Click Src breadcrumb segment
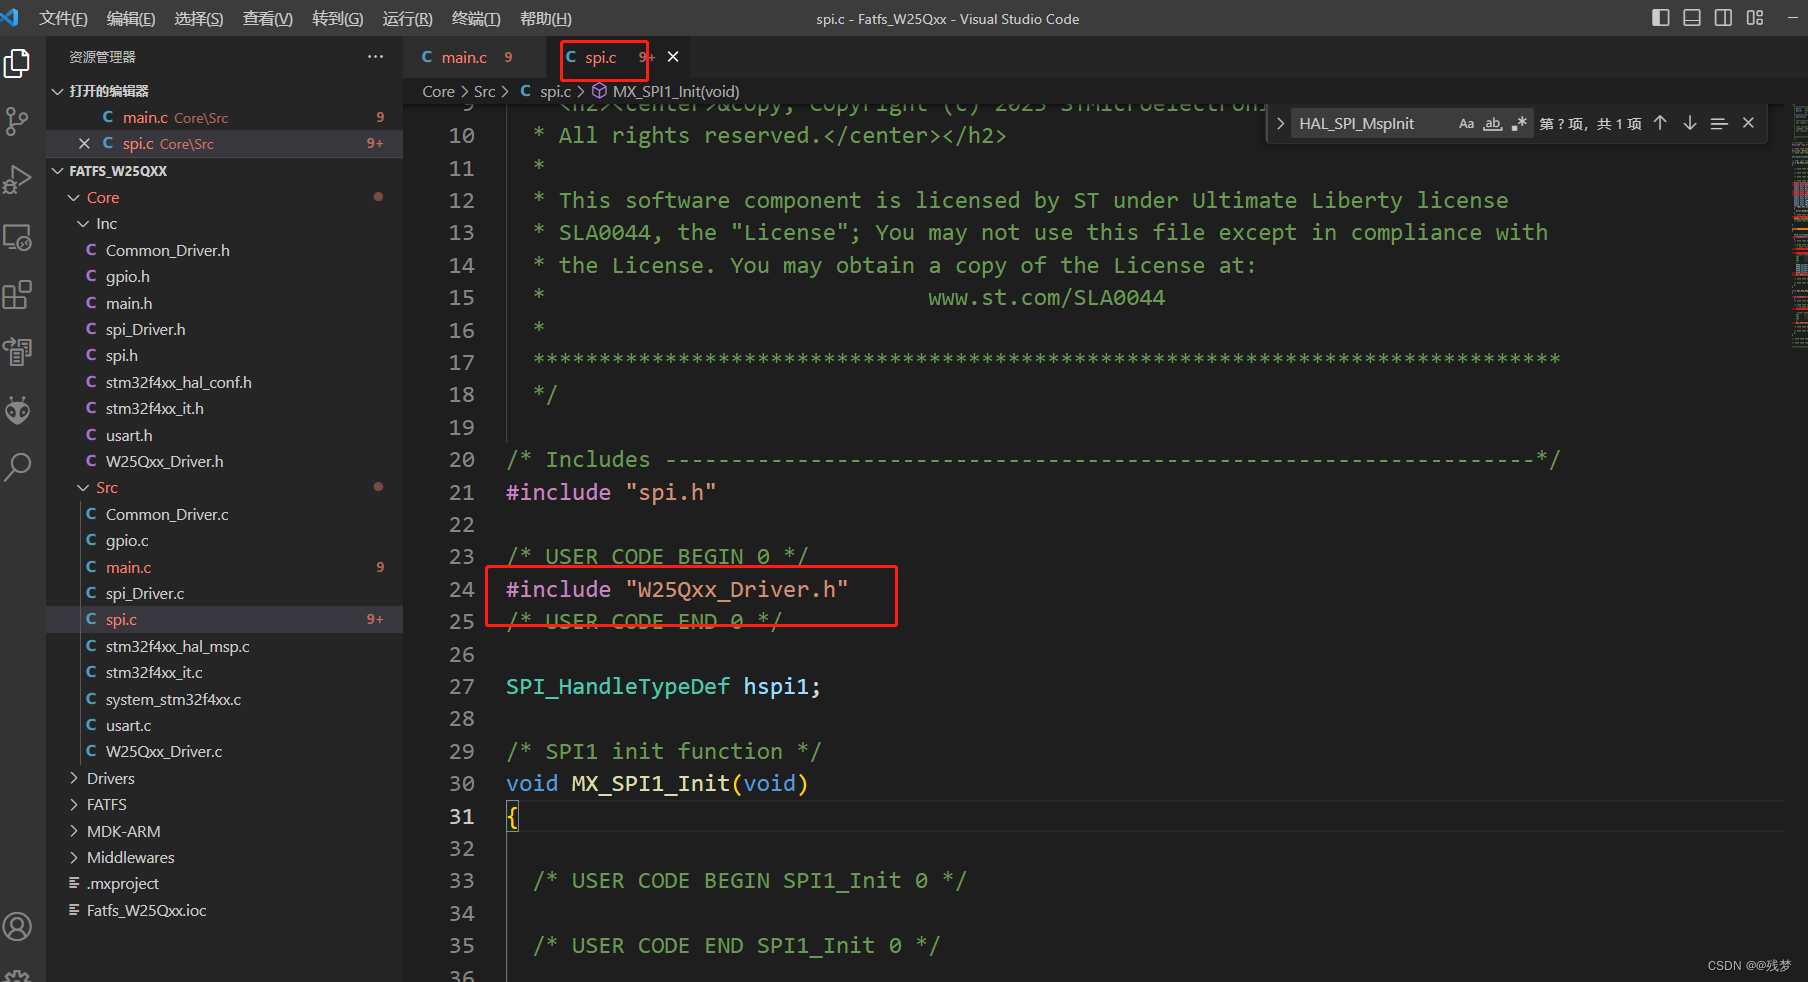This screenshot has height=982, width=1808. 485,91
